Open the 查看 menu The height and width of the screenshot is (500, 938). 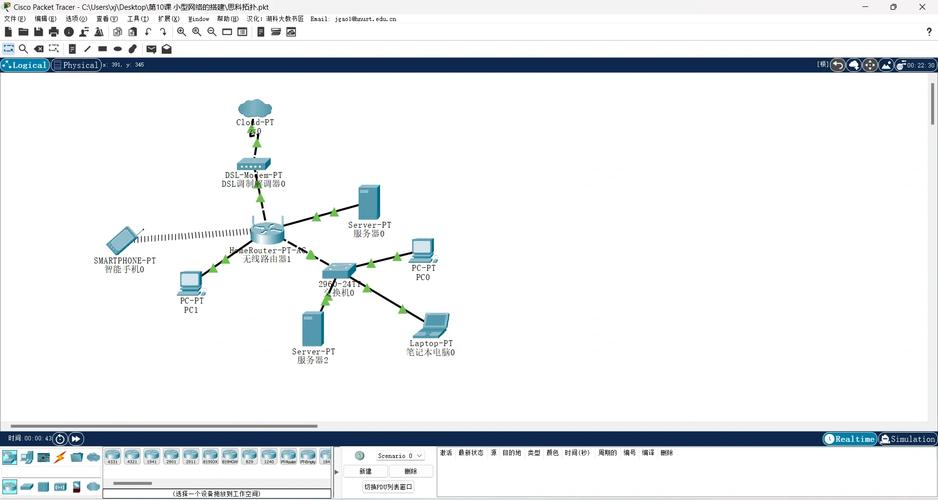click(107, 19)
